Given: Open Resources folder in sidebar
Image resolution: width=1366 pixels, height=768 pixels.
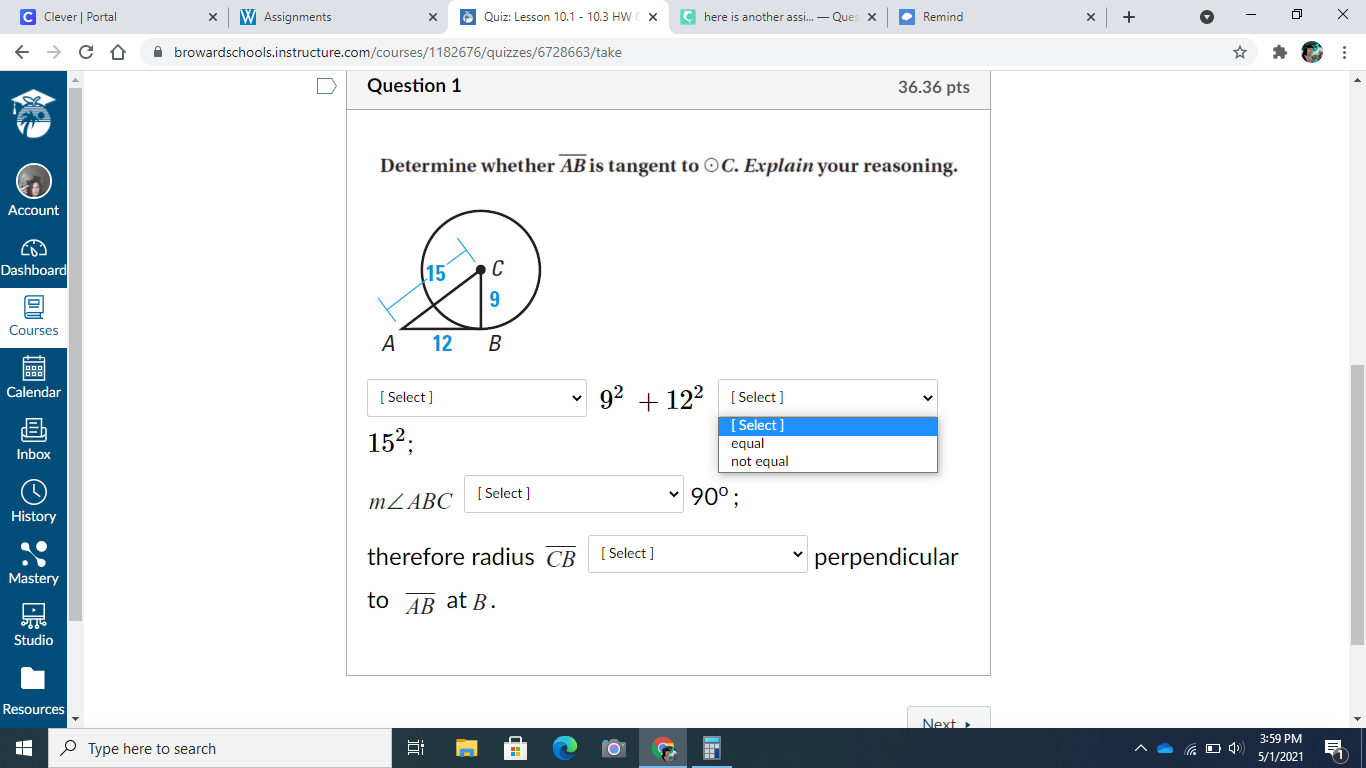Looking at the screenshot, I should 33,692.
